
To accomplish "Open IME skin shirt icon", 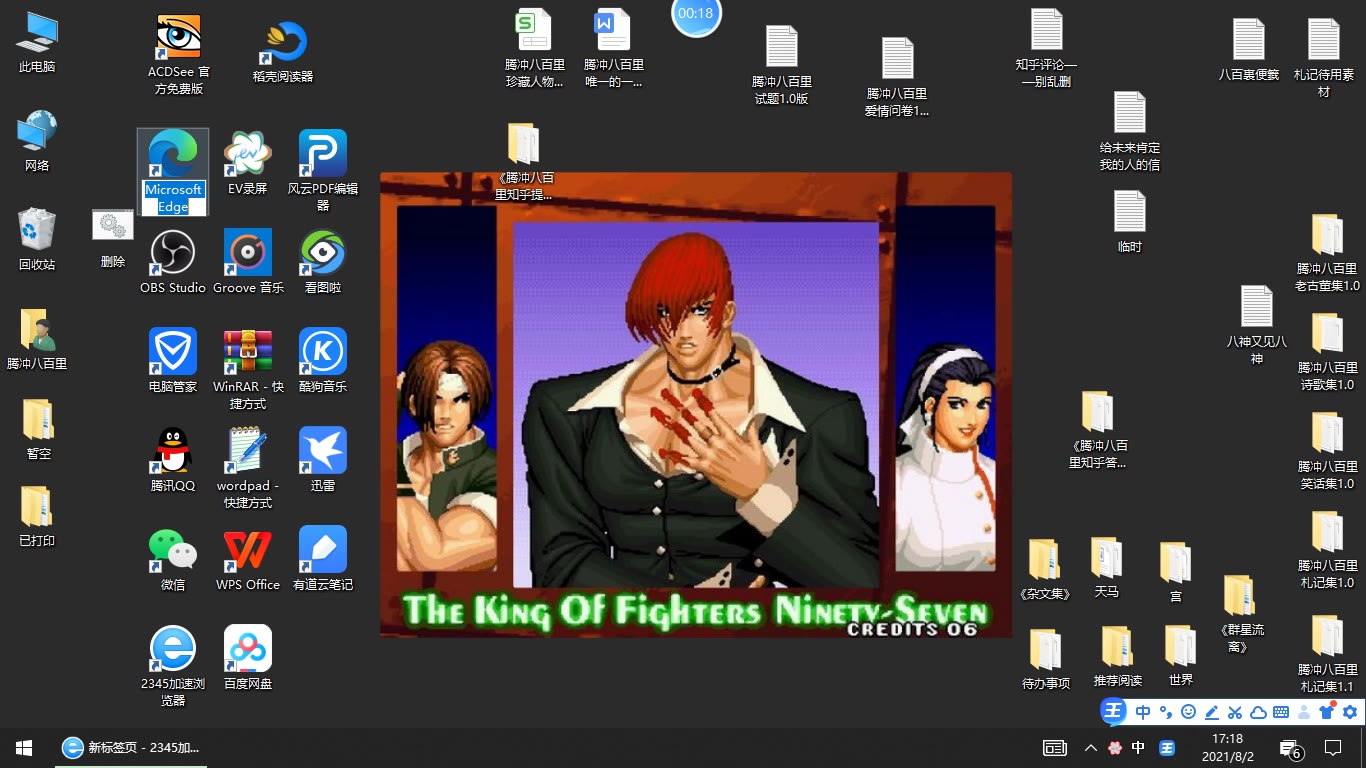I will point(1327,712).
